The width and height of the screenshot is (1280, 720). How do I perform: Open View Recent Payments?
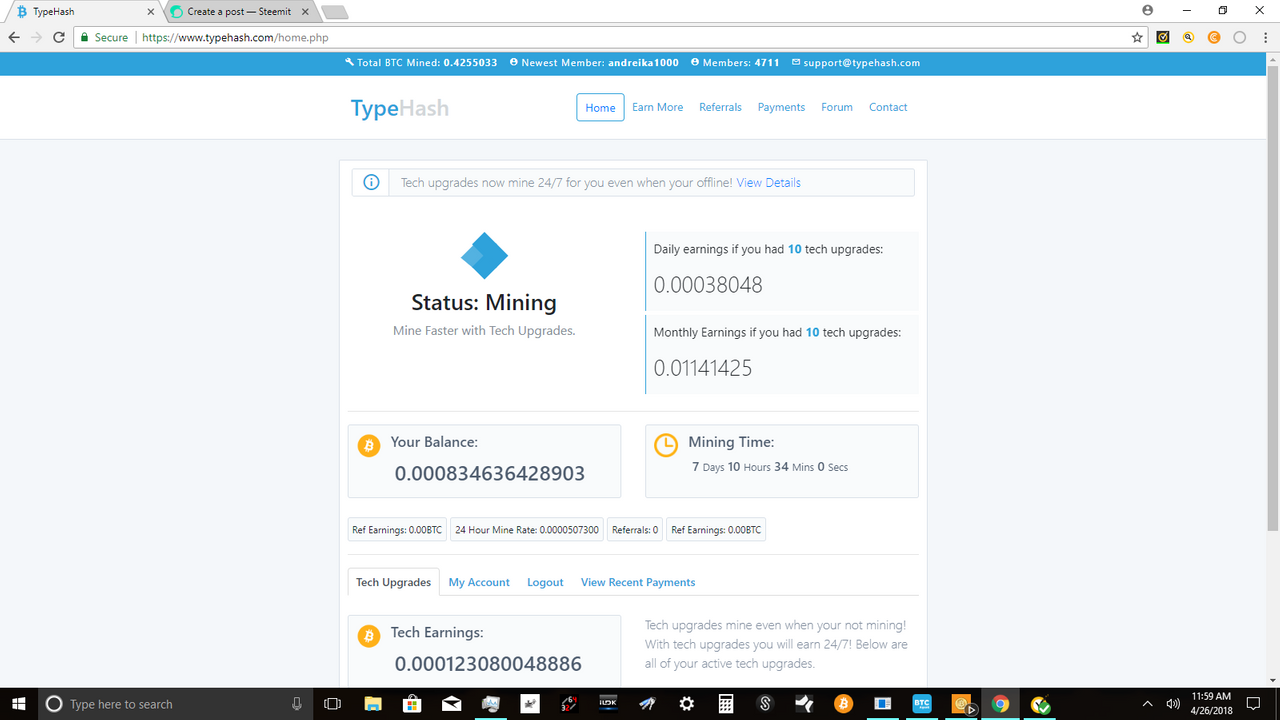pyautogui.click(x=638, y=582)
